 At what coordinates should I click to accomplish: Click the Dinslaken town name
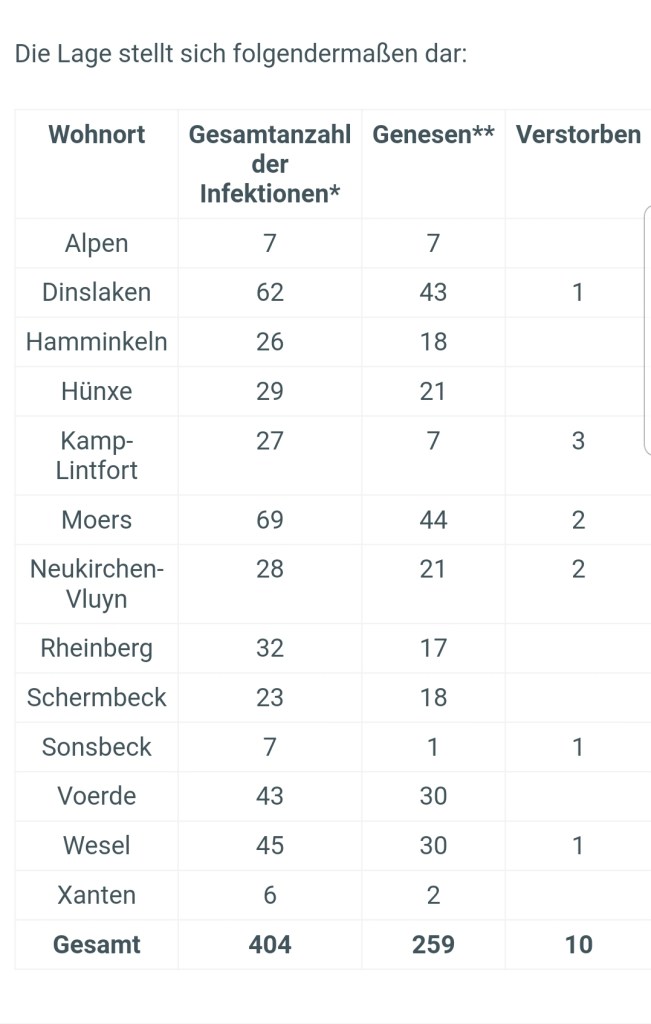pos(97,292)
